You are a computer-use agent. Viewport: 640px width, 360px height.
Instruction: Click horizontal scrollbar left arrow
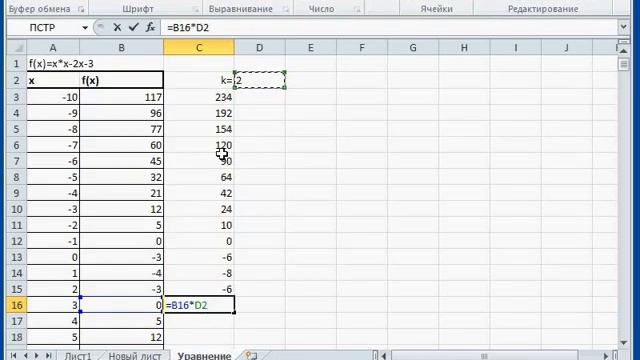click(384, 356)
